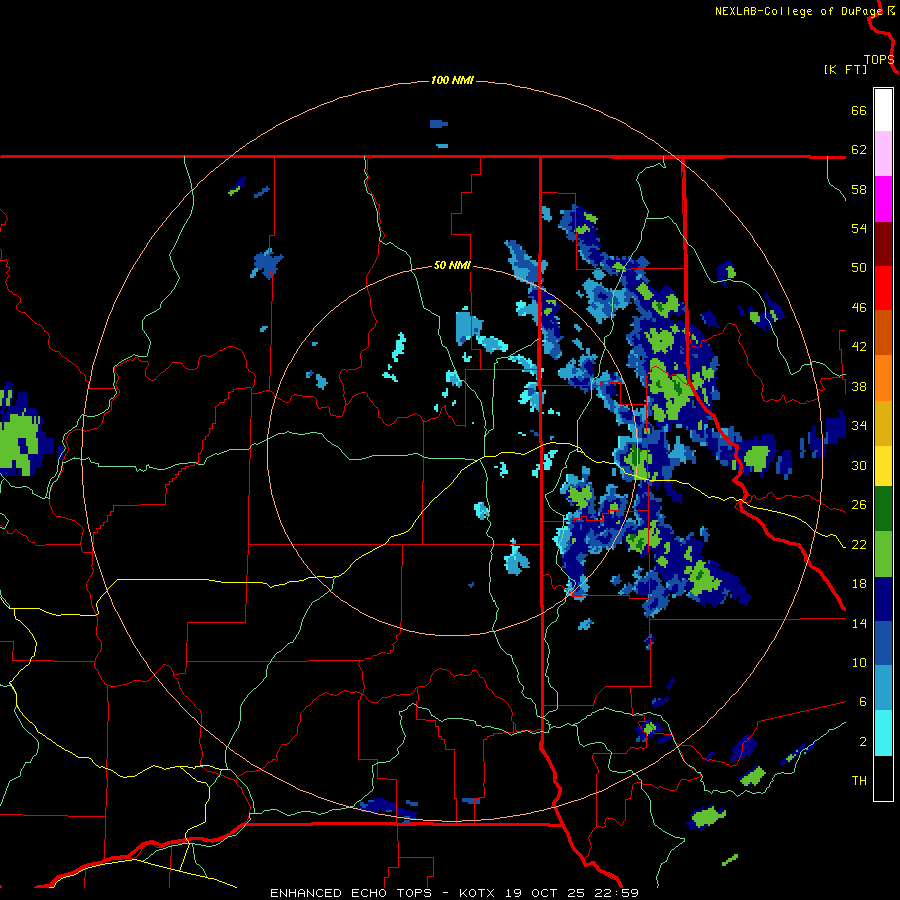Click the navy blue legend swatch
This screenshot has width=900, height=900.
pos(883,599)
